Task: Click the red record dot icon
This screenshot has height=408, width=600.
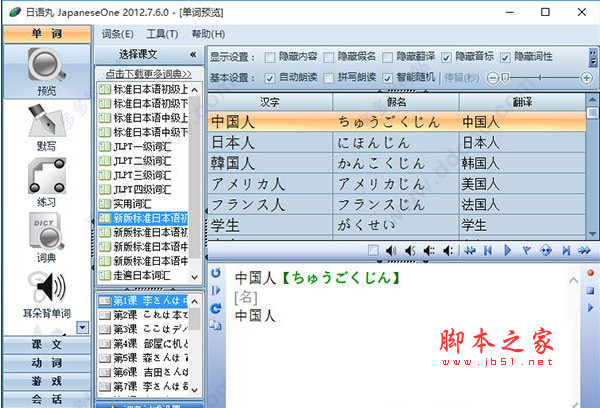Action: click(x=590, y=273)
